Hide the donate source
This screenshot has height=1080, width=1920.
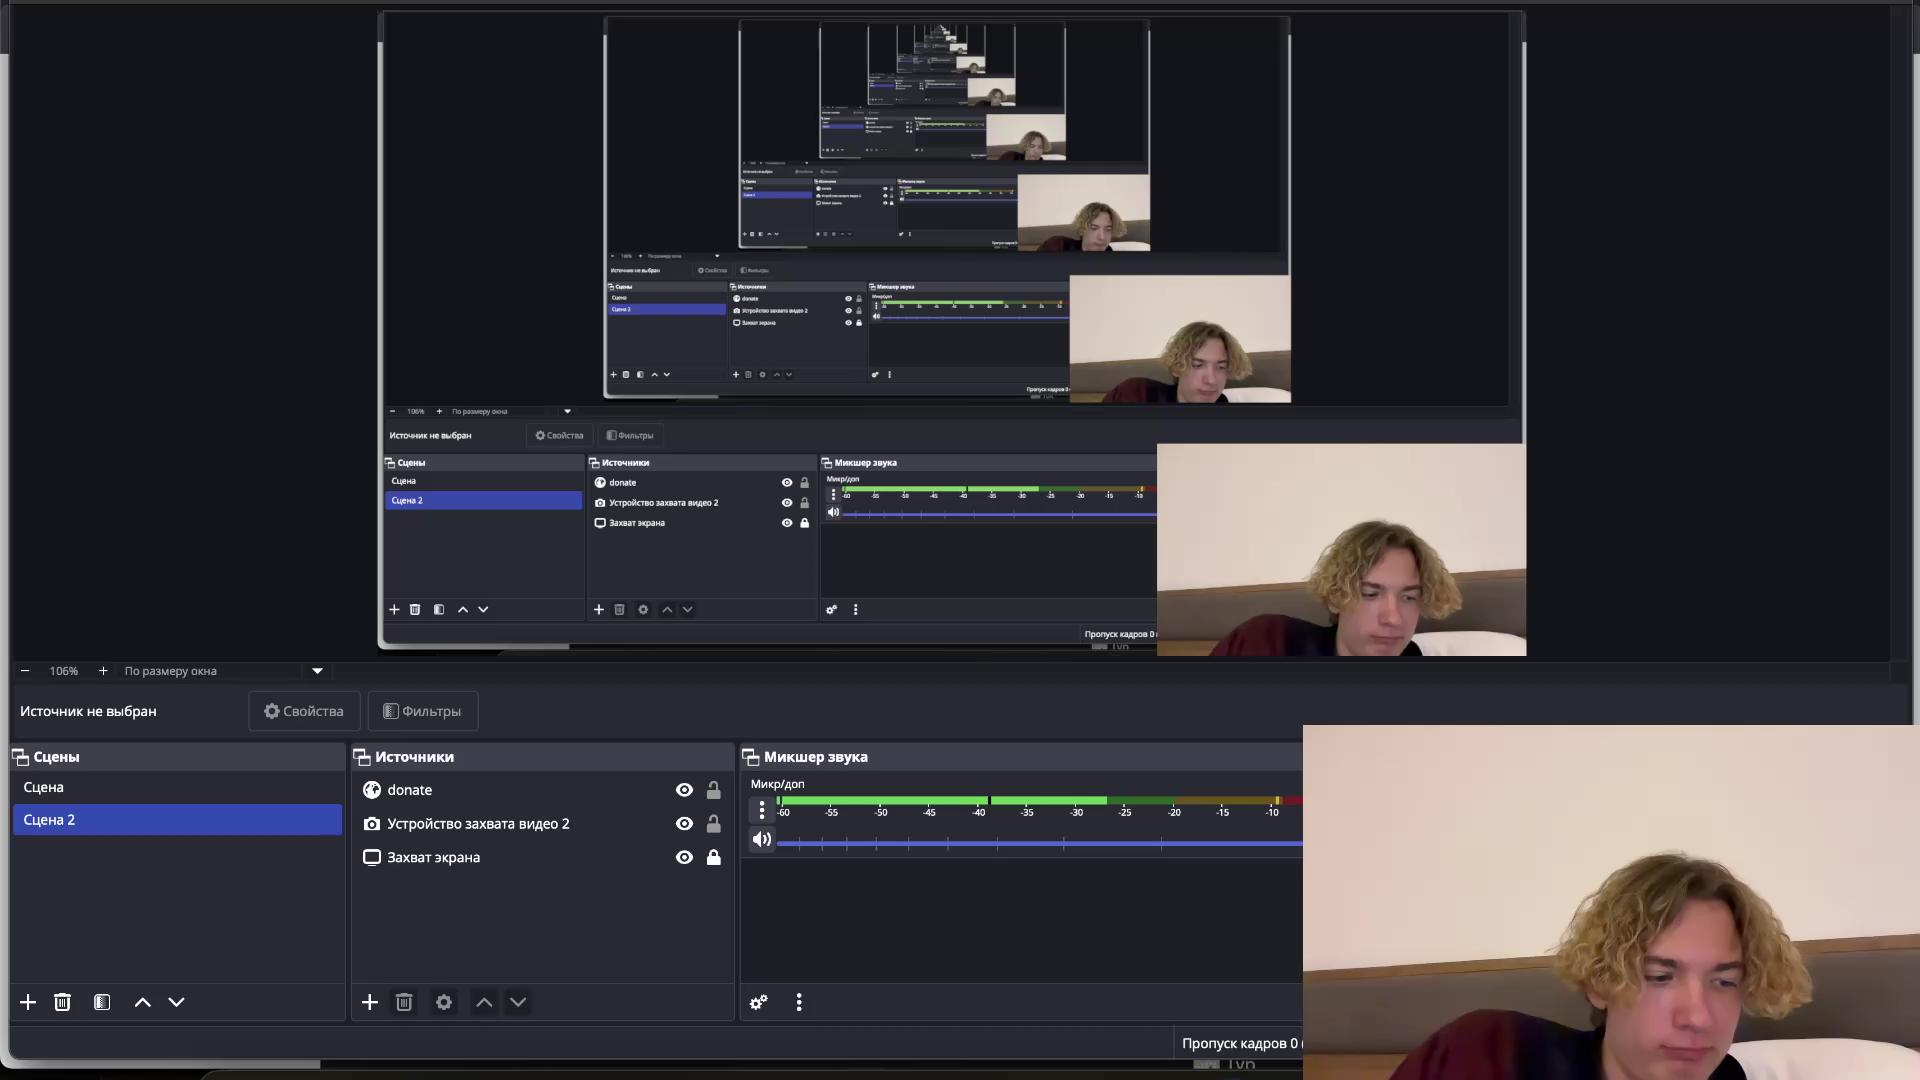684,790
